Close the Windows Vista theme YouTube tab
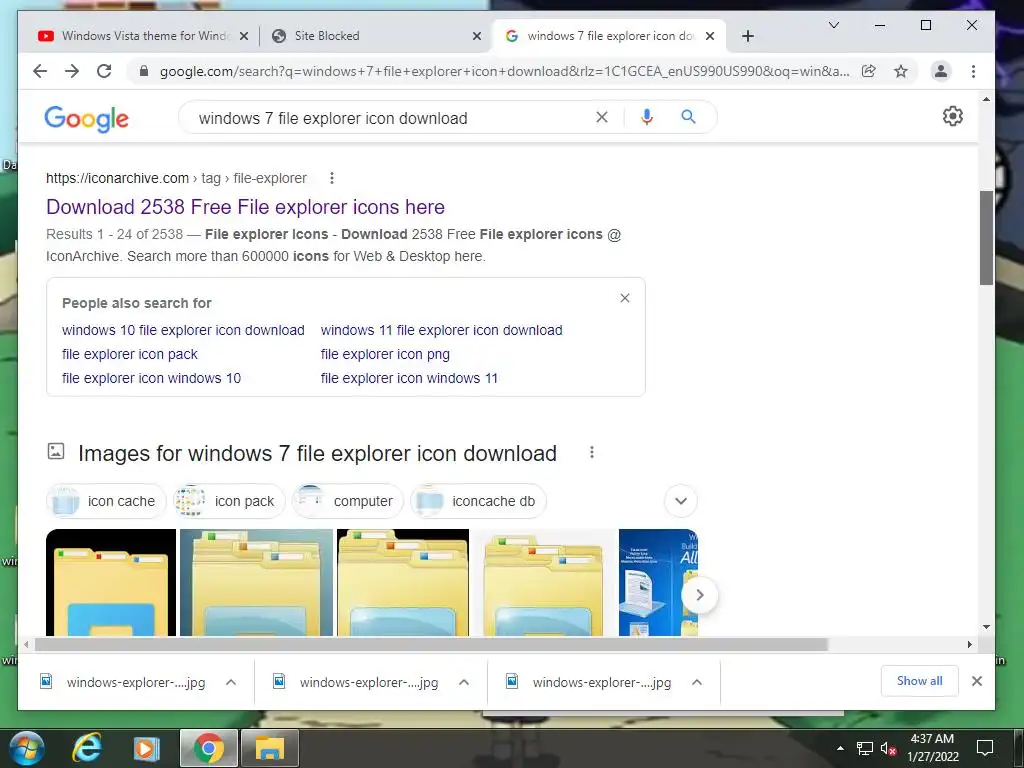 244,36
